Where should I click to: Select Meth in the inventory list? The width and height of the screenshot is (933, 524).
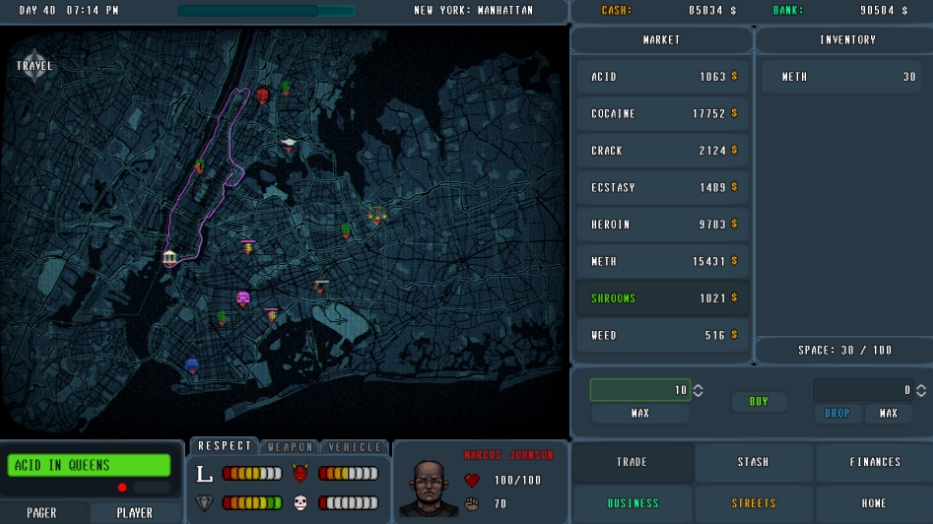841,77
